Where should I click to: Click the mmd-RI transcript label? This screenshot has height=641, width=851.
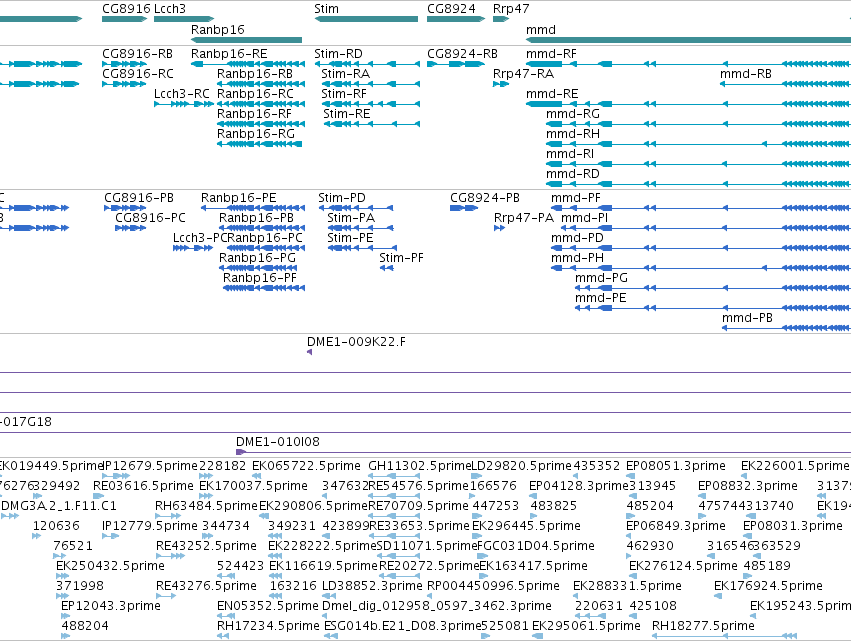(x=570, y=154)
